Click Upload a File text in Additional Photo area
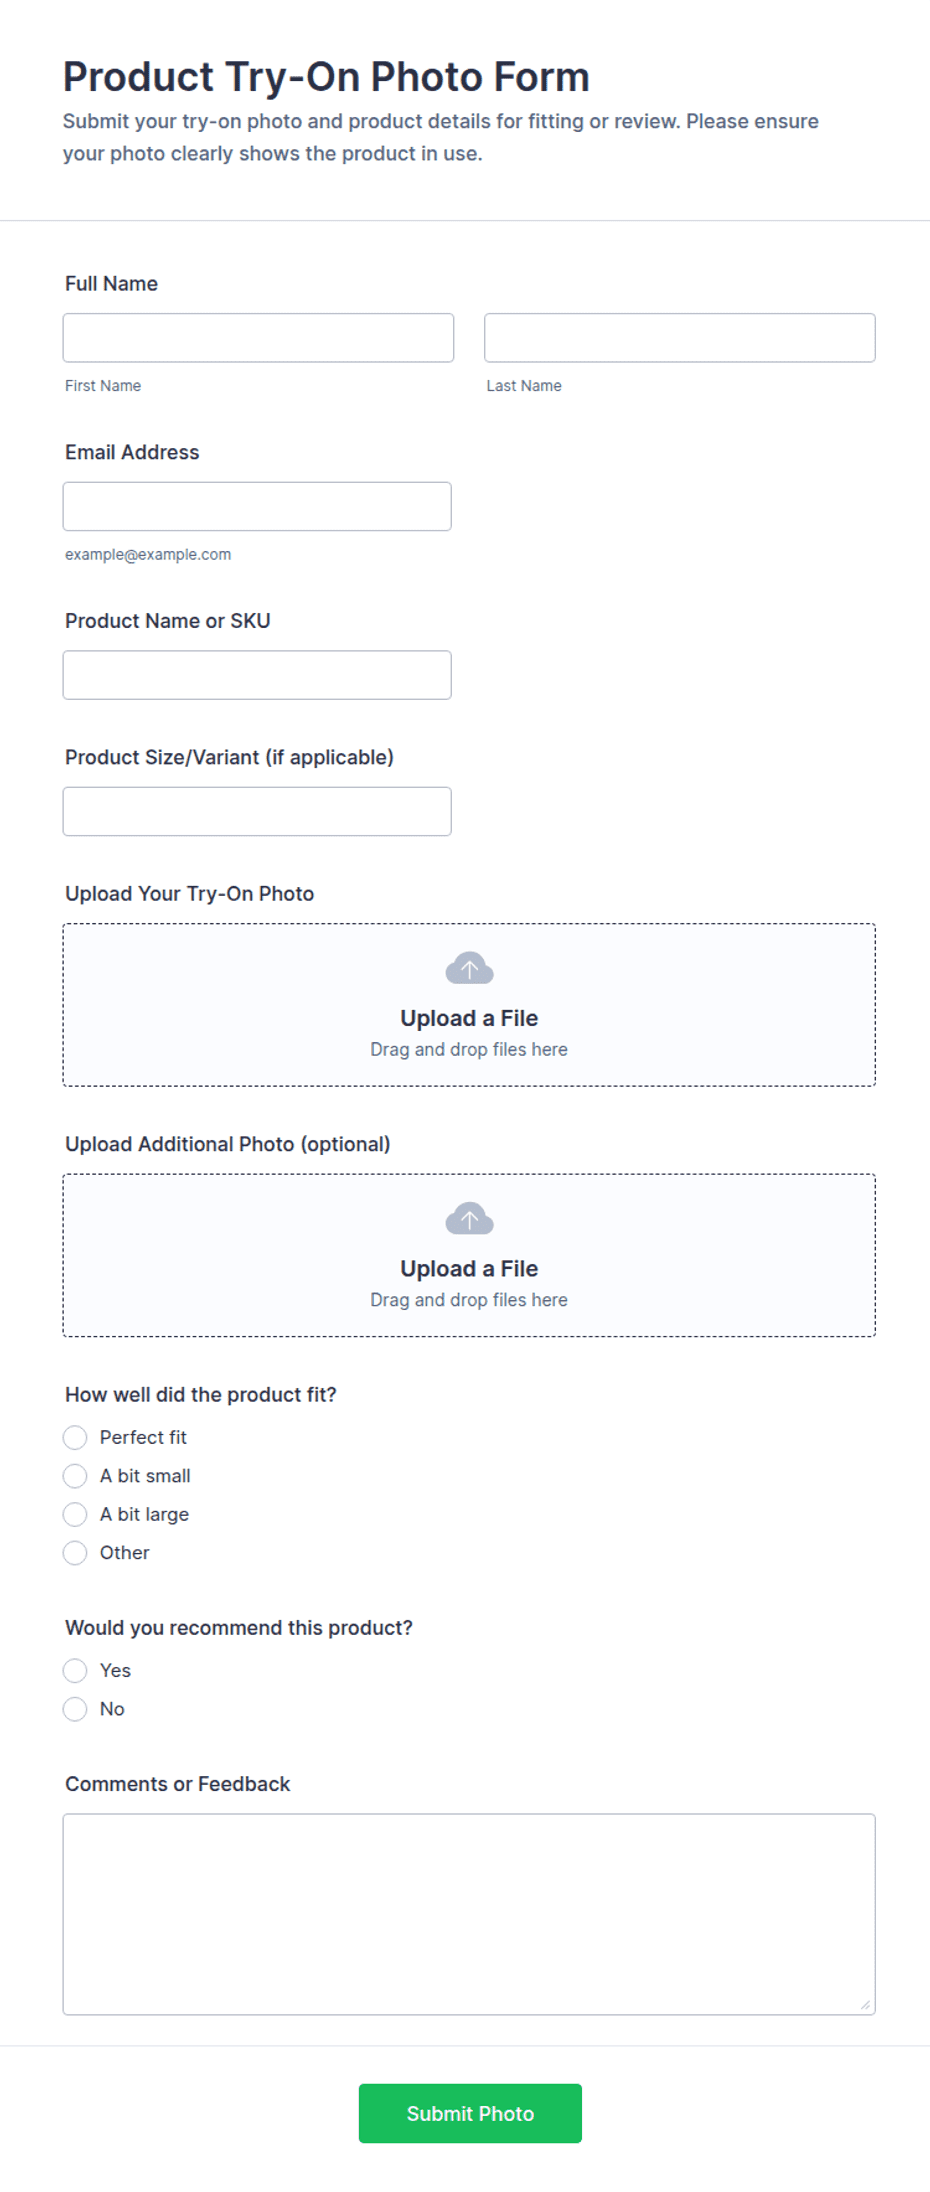Screen dimensions: 930x2192 pos(469,1268)
